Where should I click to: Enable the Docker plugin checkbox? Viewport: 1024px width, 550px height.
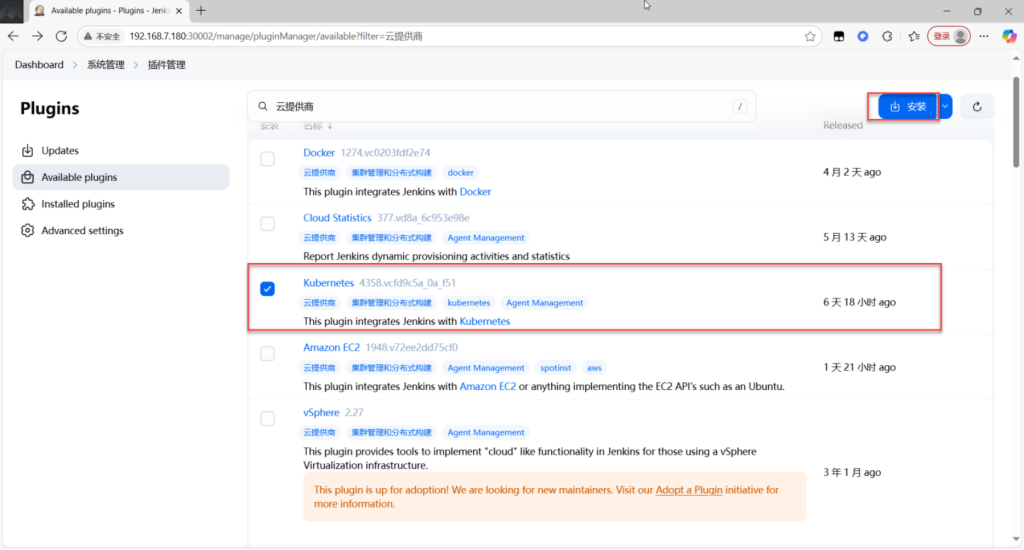pos(267,159)
